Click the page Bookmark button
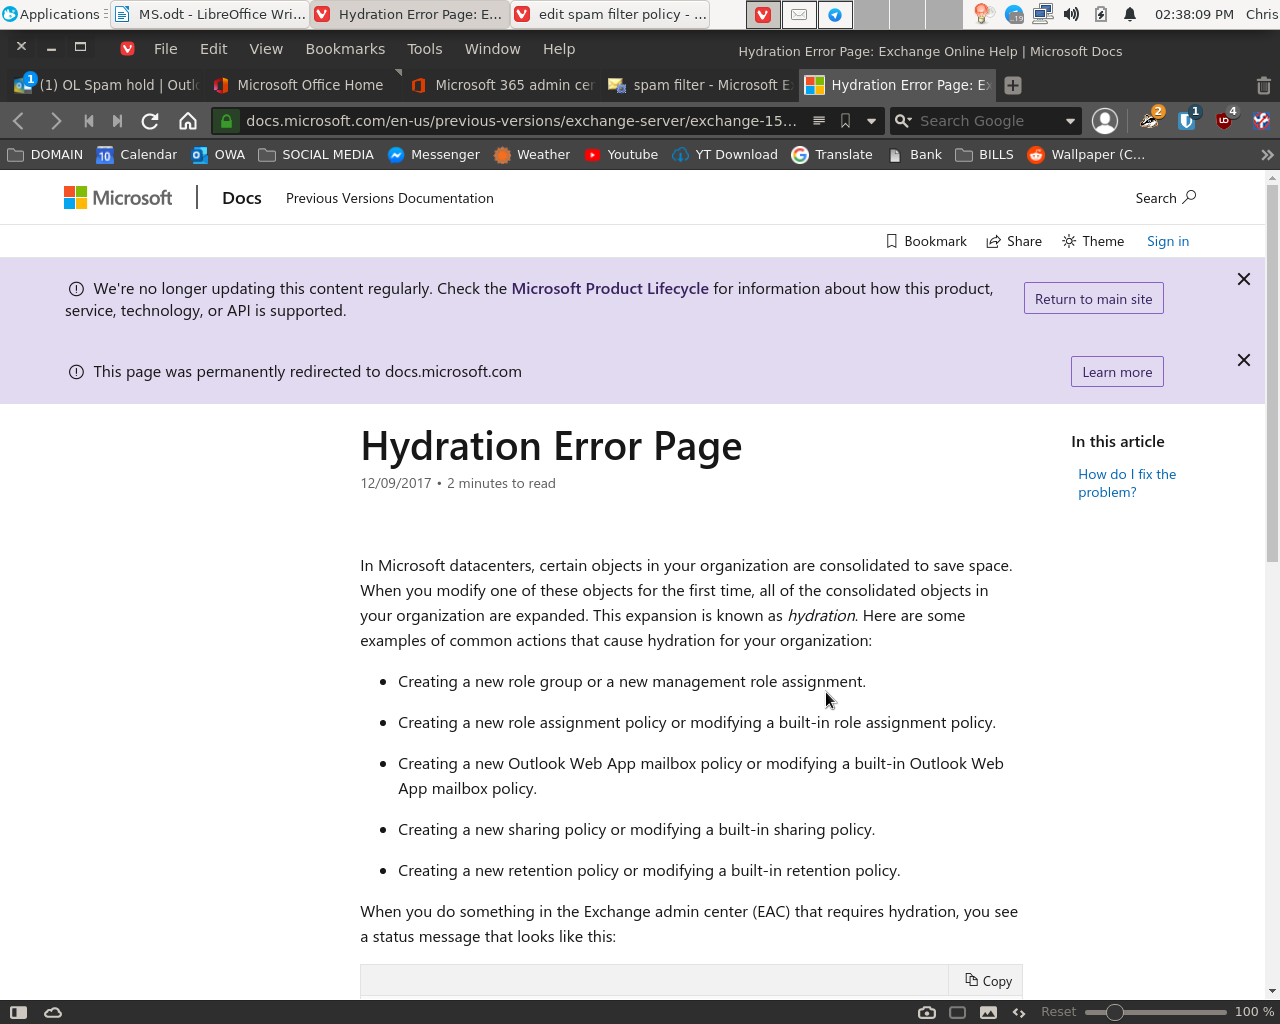This screenshot has height=1024, width=1280. [927, 241]
